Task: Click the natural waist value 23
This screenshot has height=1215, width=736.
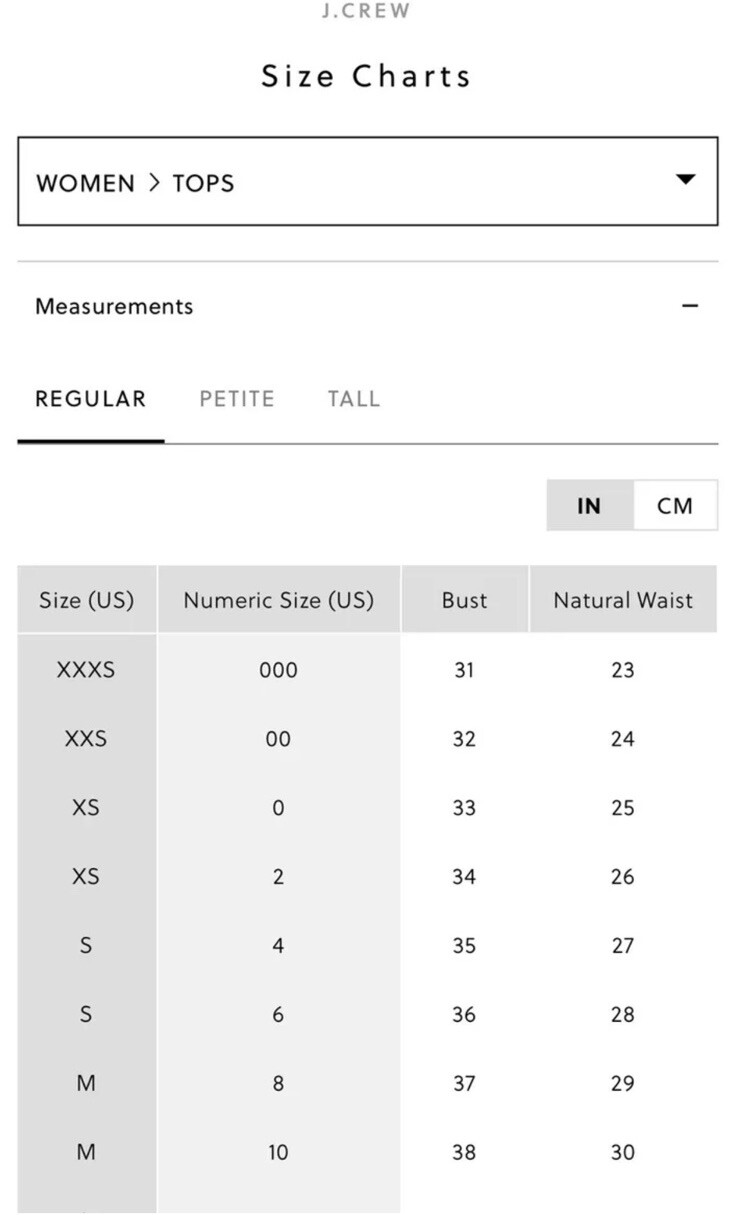Action: click(x=623, y=670)
